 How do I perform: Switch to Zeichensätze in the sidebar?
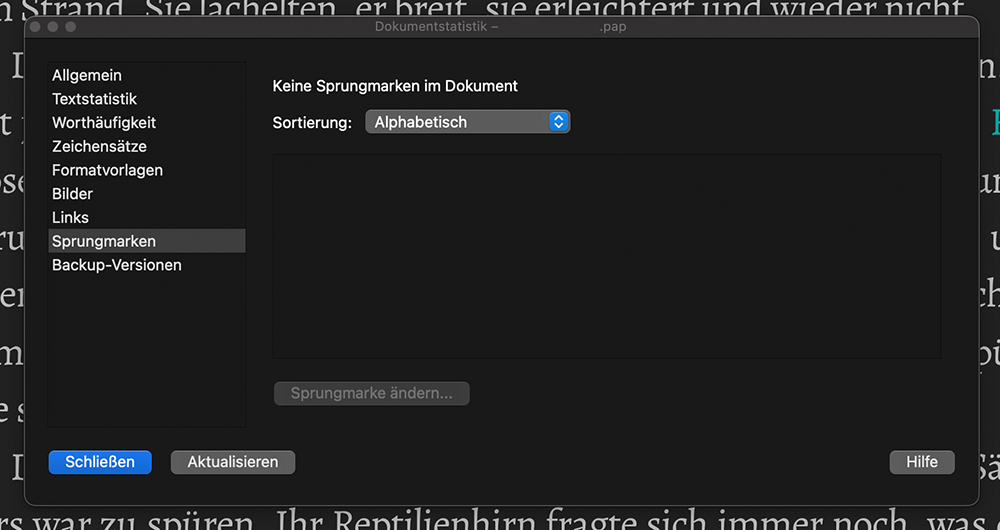click(x=99, y=146)
